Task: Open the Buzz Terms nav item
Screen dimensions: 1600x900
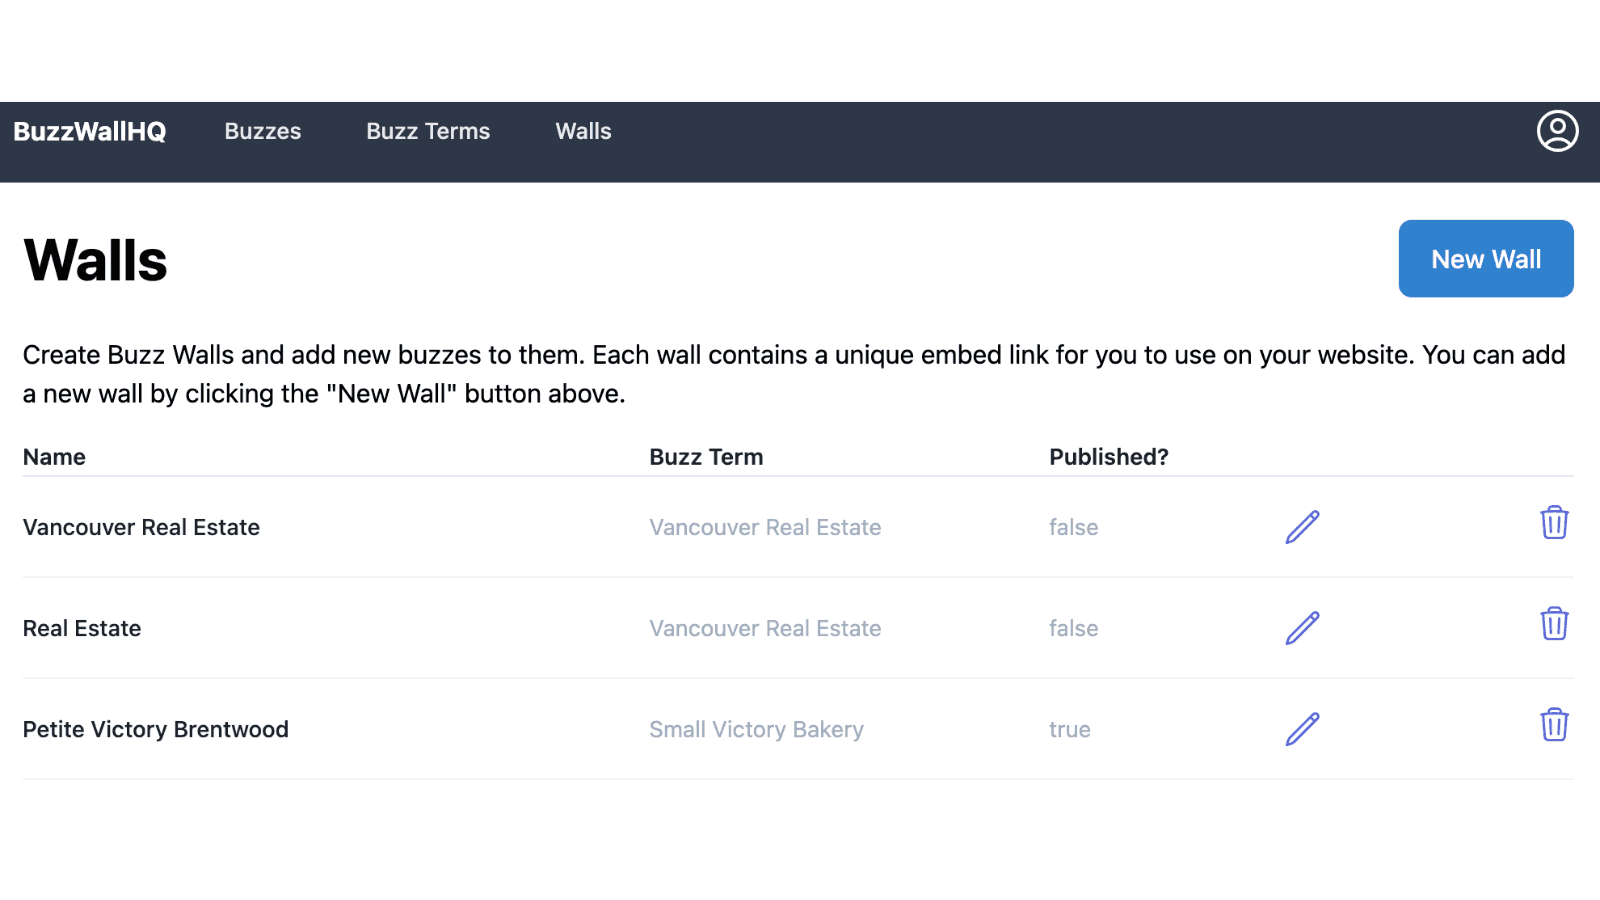Action: [428, 131]
